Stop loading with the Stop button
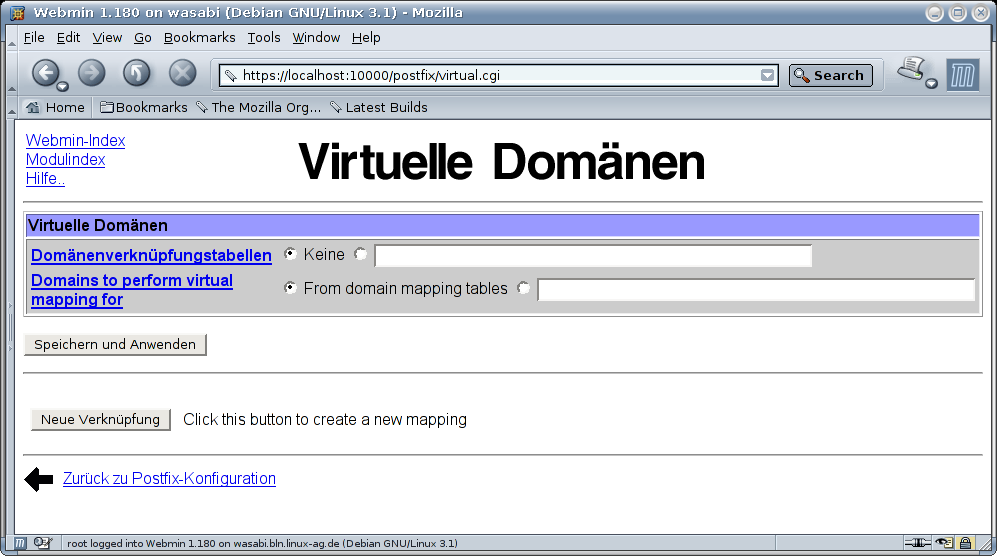The image size is (997, 556). click(x=182, y=73)
